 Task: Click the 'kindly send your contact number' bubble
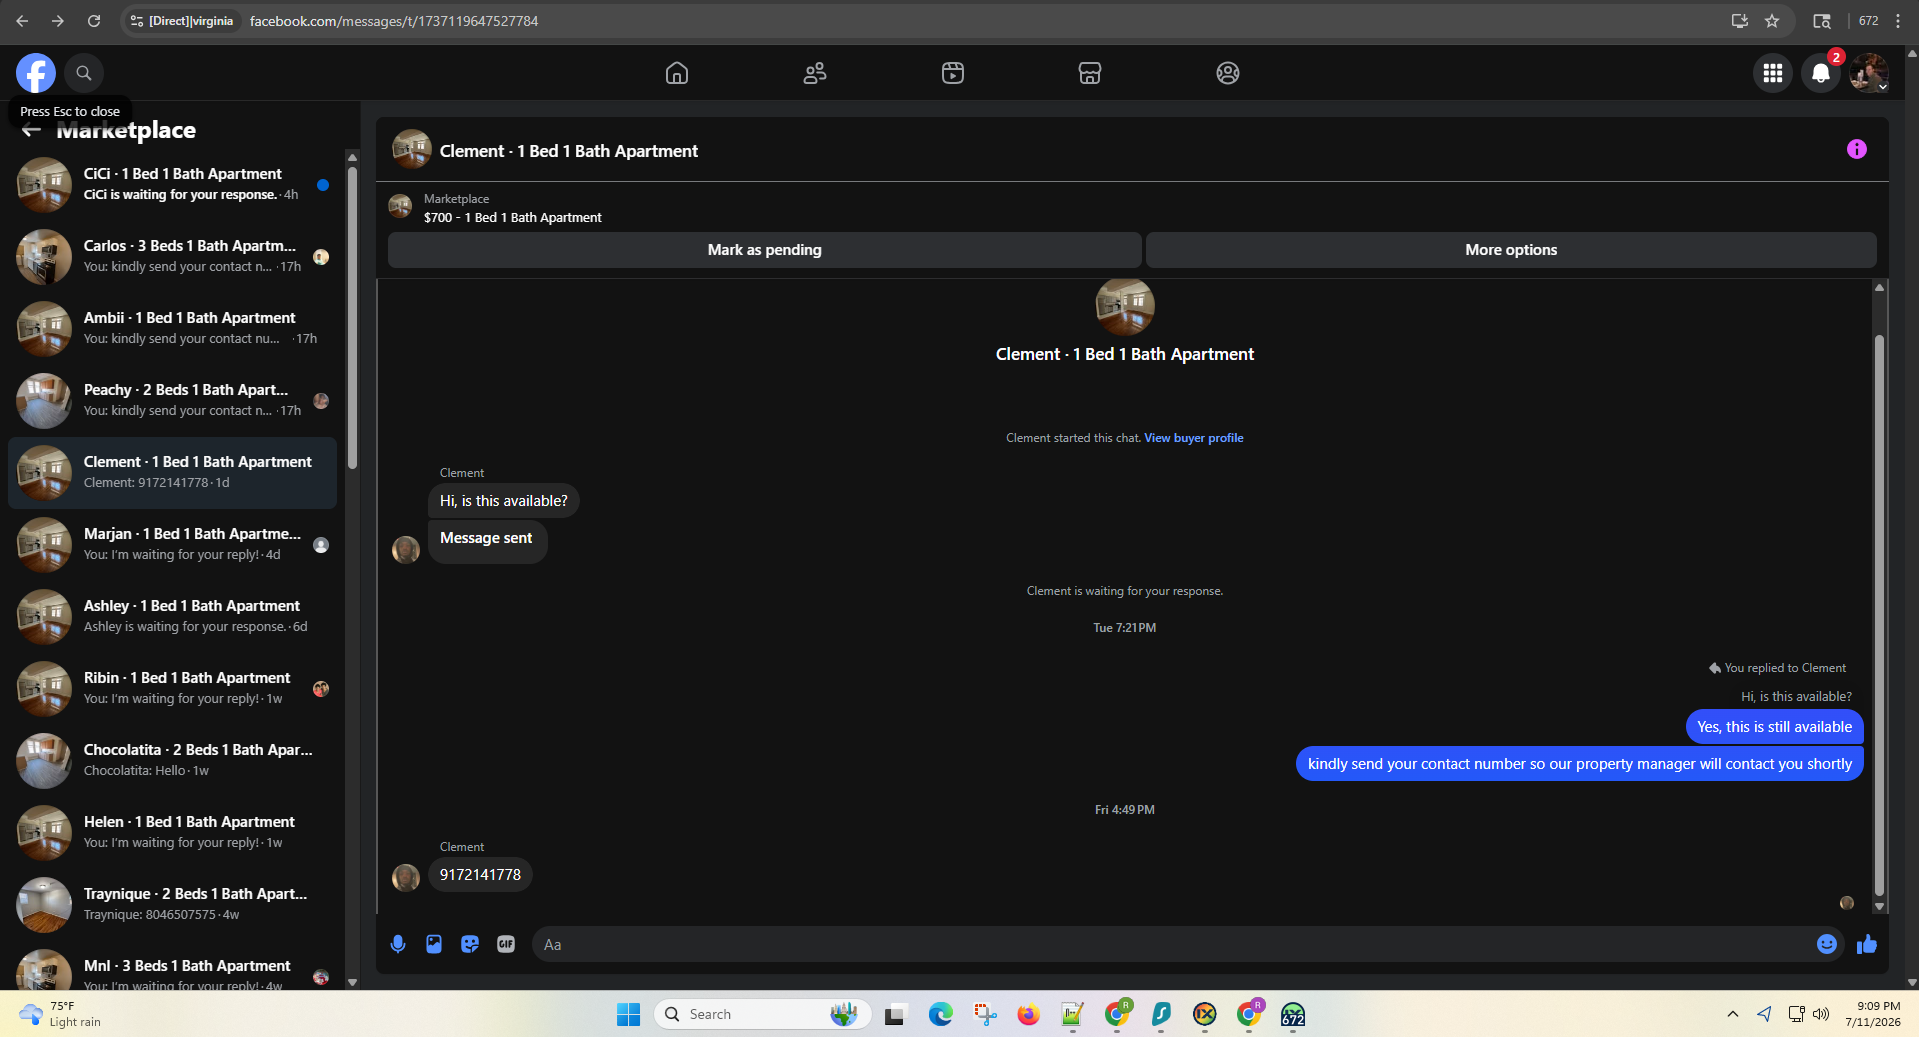[x=1579, y=764]
